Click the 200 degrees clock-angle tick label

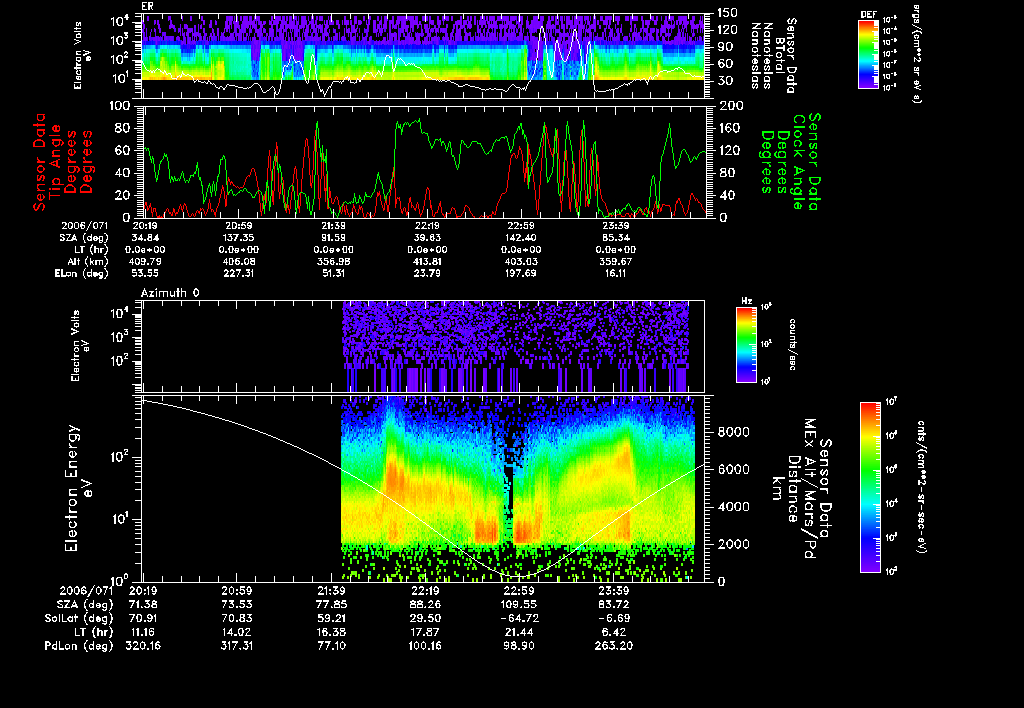(x=731, y=106)
